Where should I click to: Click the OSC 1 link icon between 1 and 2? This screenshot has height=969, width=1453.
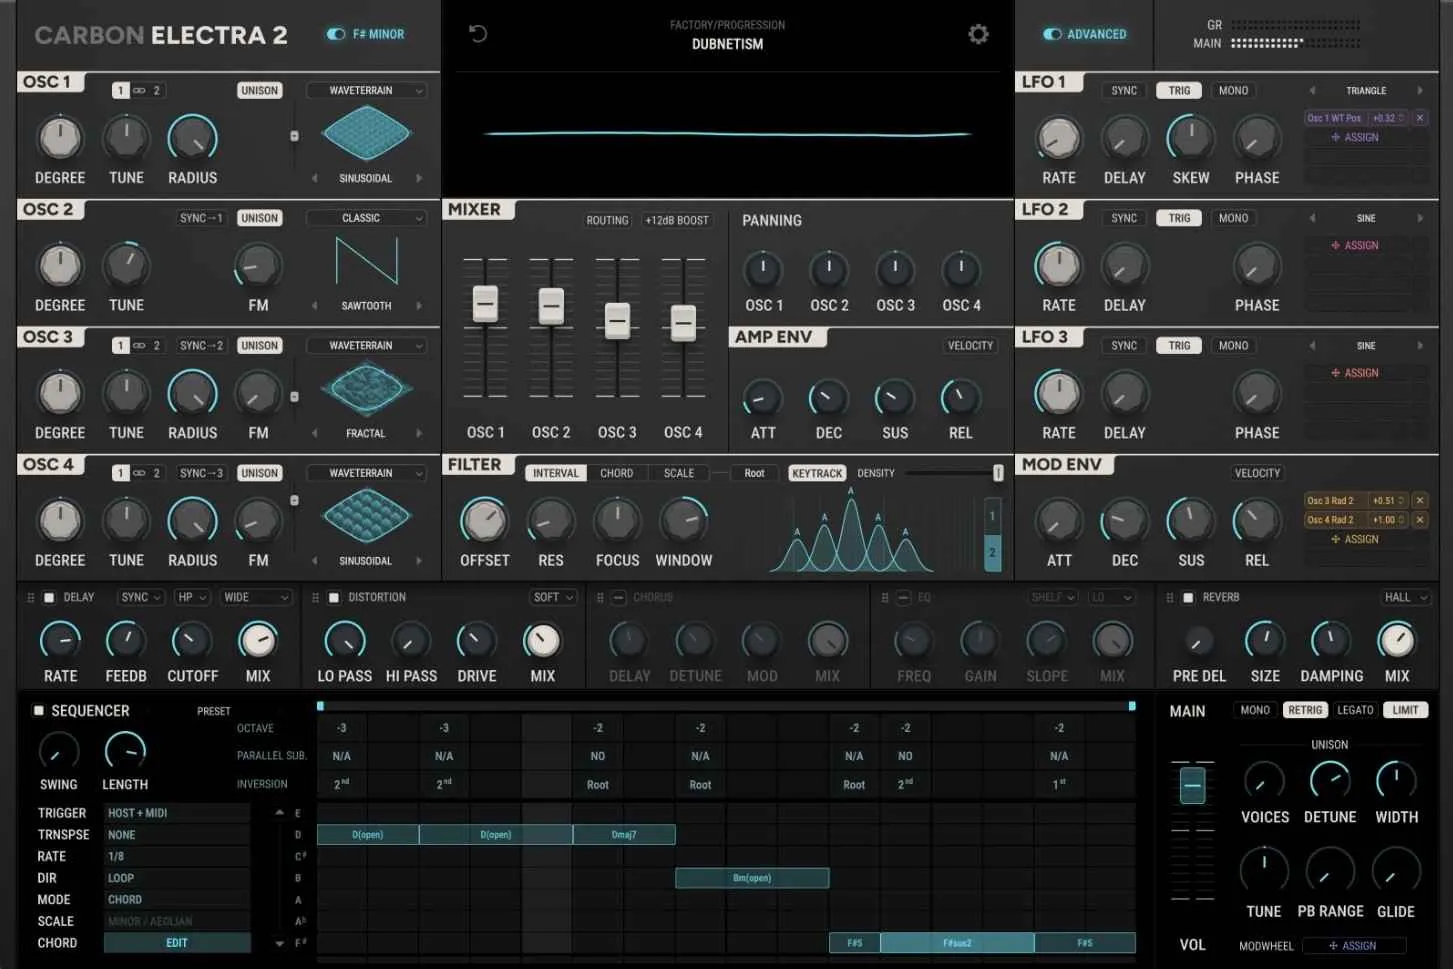point(139,91)
